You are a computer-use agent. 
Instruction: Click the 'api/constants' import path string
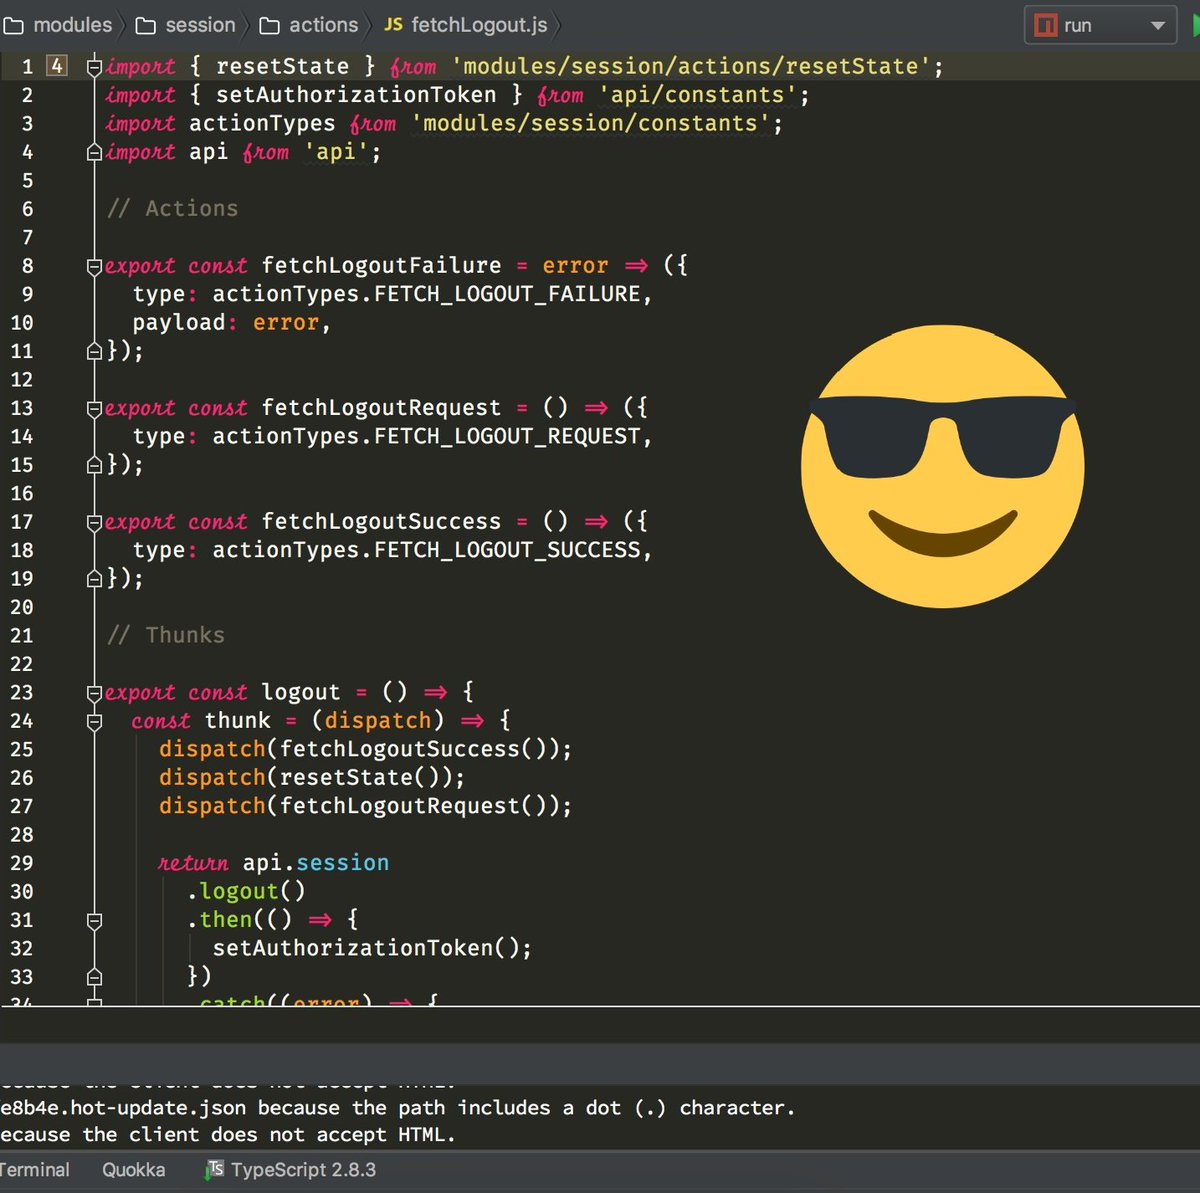pos(697,95)
